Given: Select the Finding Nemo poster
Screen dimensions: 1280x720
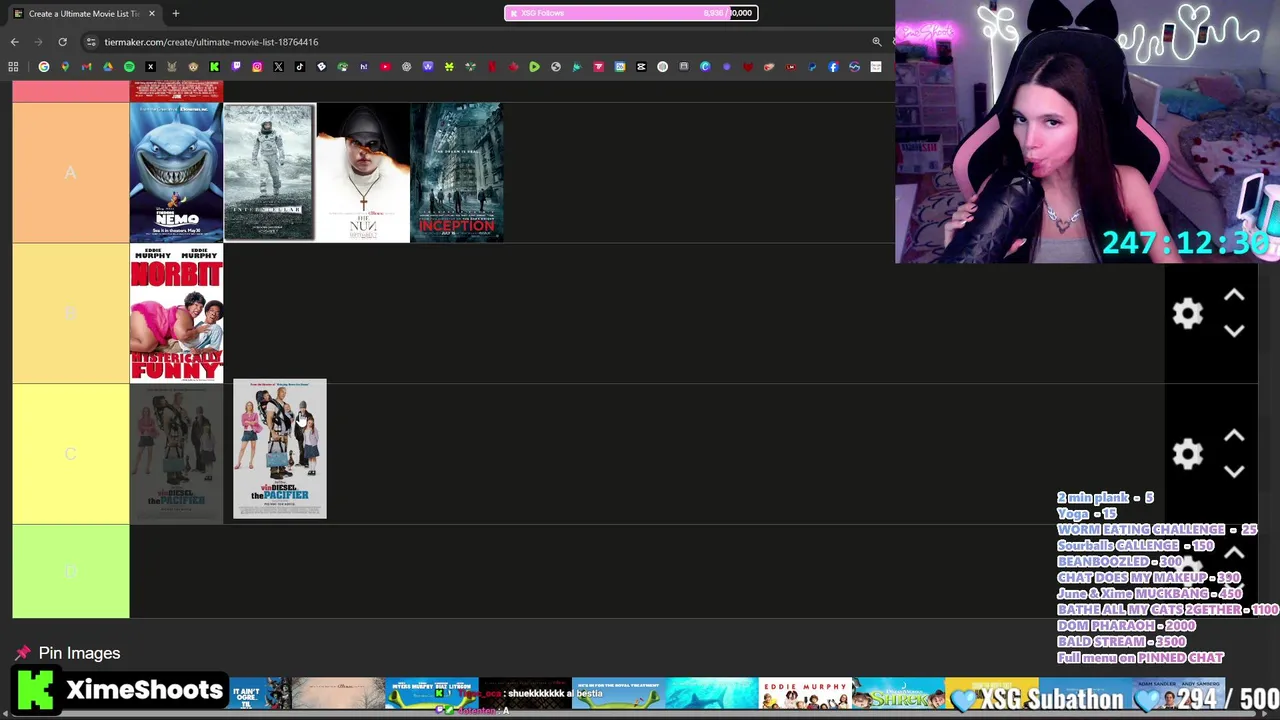Looking at the screenshot, I should tap(176, 172).
